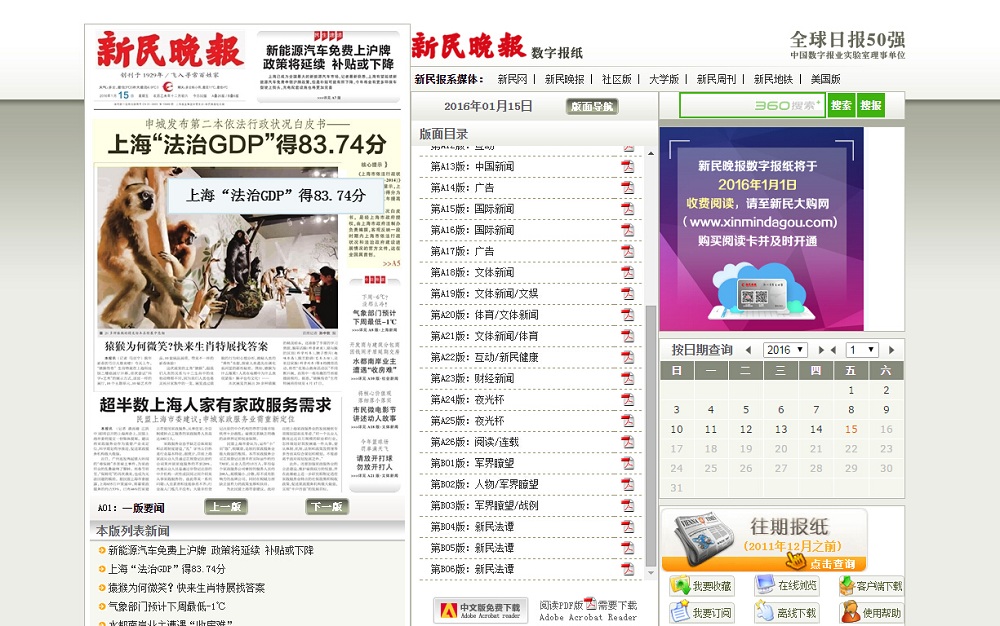1000x626 pixels.
Task: Open article 新能源汽车免费上沪牌 in list
Action: coord(211,550)
